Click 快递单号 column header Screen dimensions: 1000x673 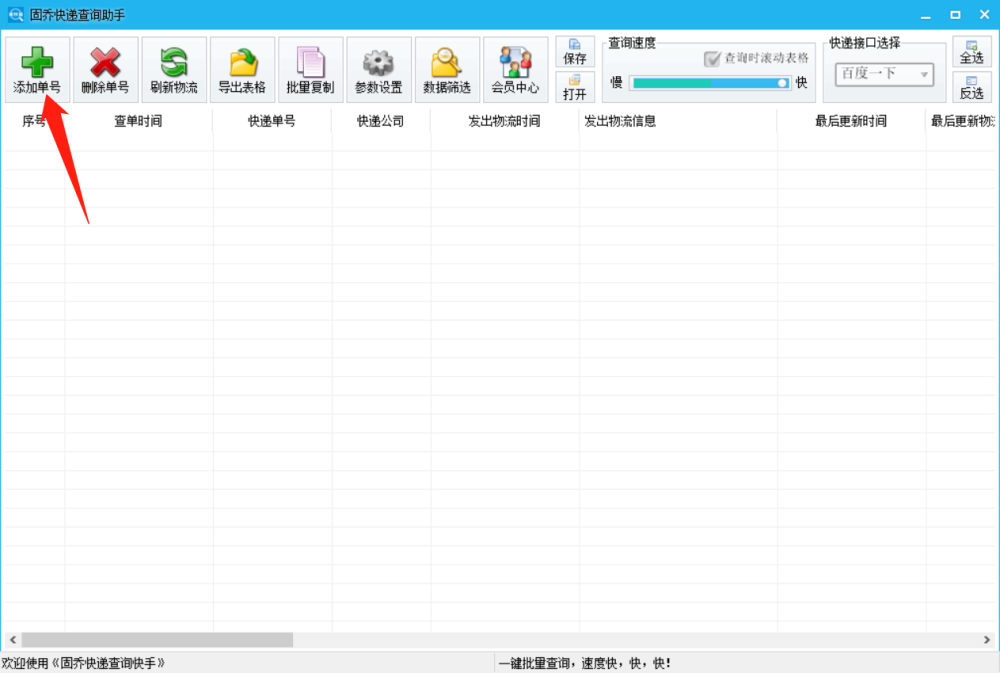point(272,121)
